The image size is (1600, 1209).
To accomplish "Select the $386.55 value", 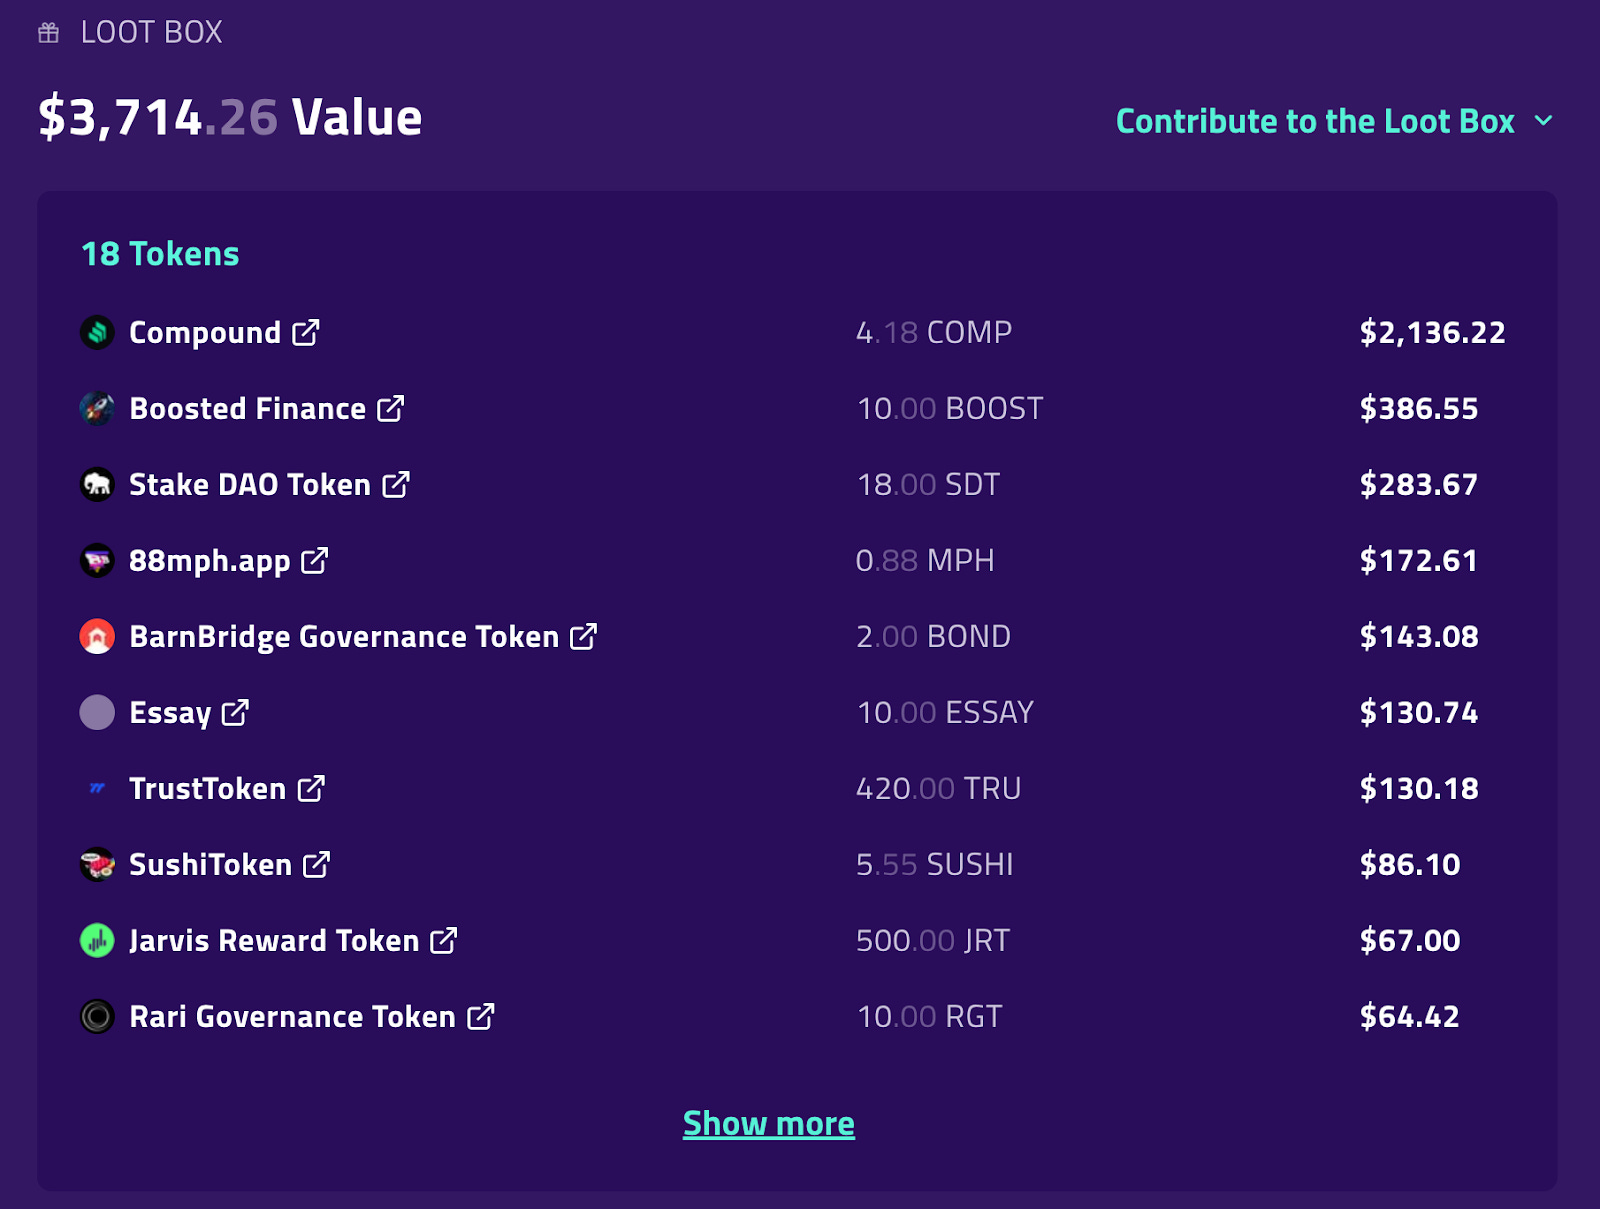I will point(1419,408).
